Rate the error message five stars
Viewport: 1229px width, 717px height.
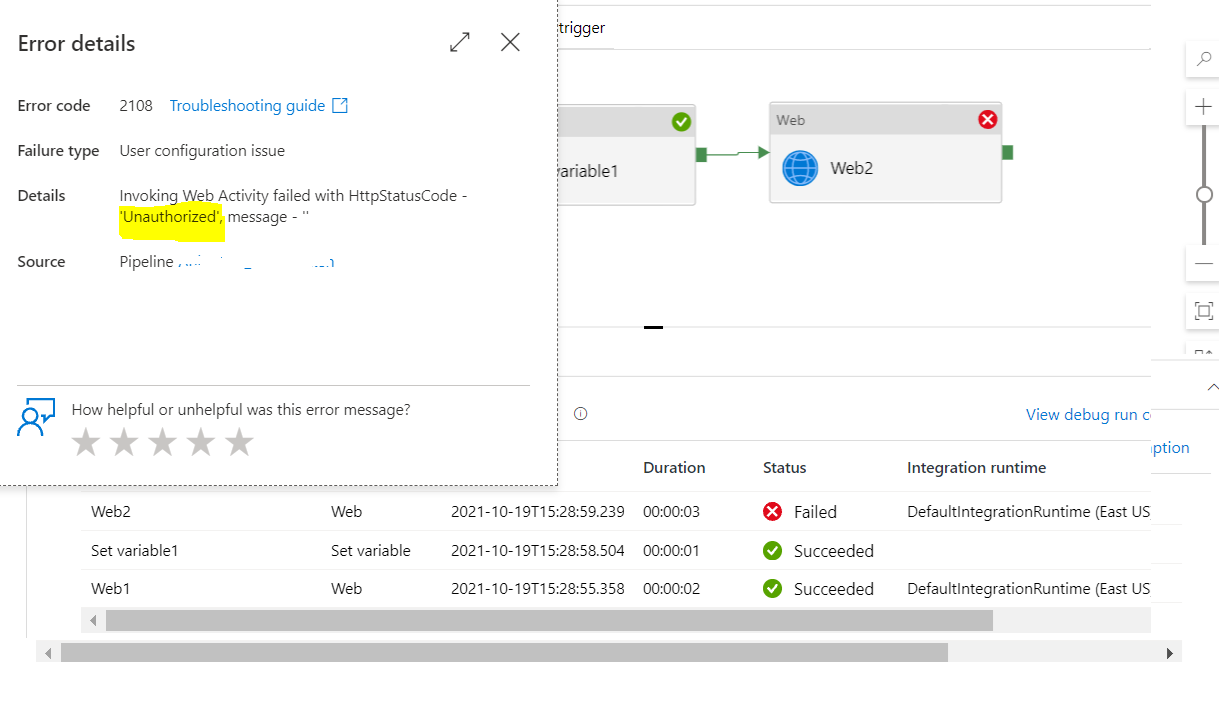(x=239, y=441)
